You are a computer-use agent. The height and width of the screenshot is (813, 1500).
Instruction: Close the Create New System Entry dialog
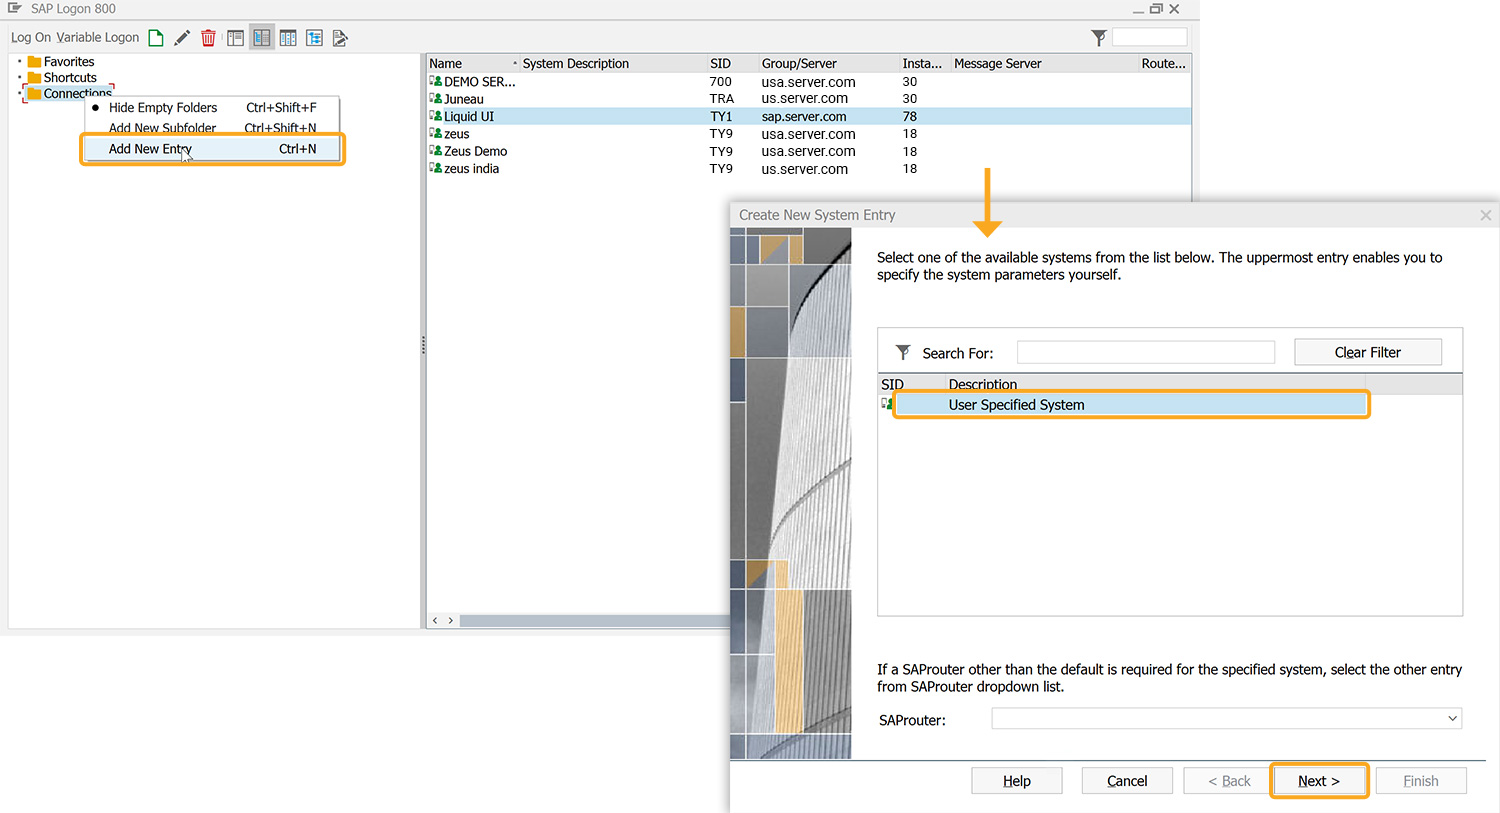[1486, 215]
